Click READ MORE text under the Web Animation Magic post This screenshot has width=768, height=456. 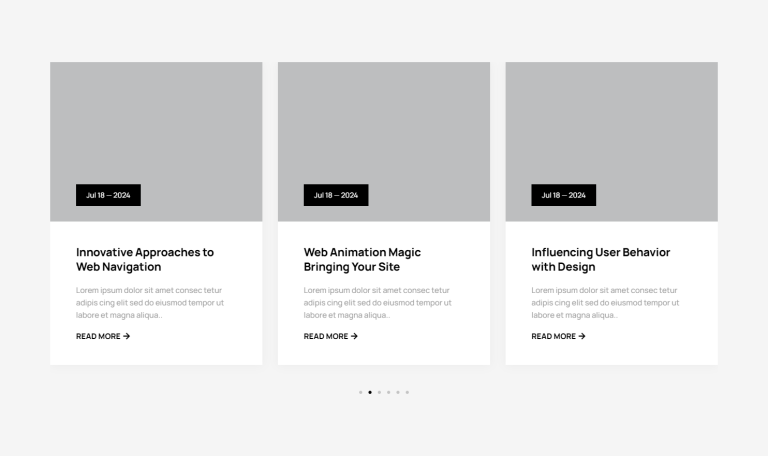point(326,336)
